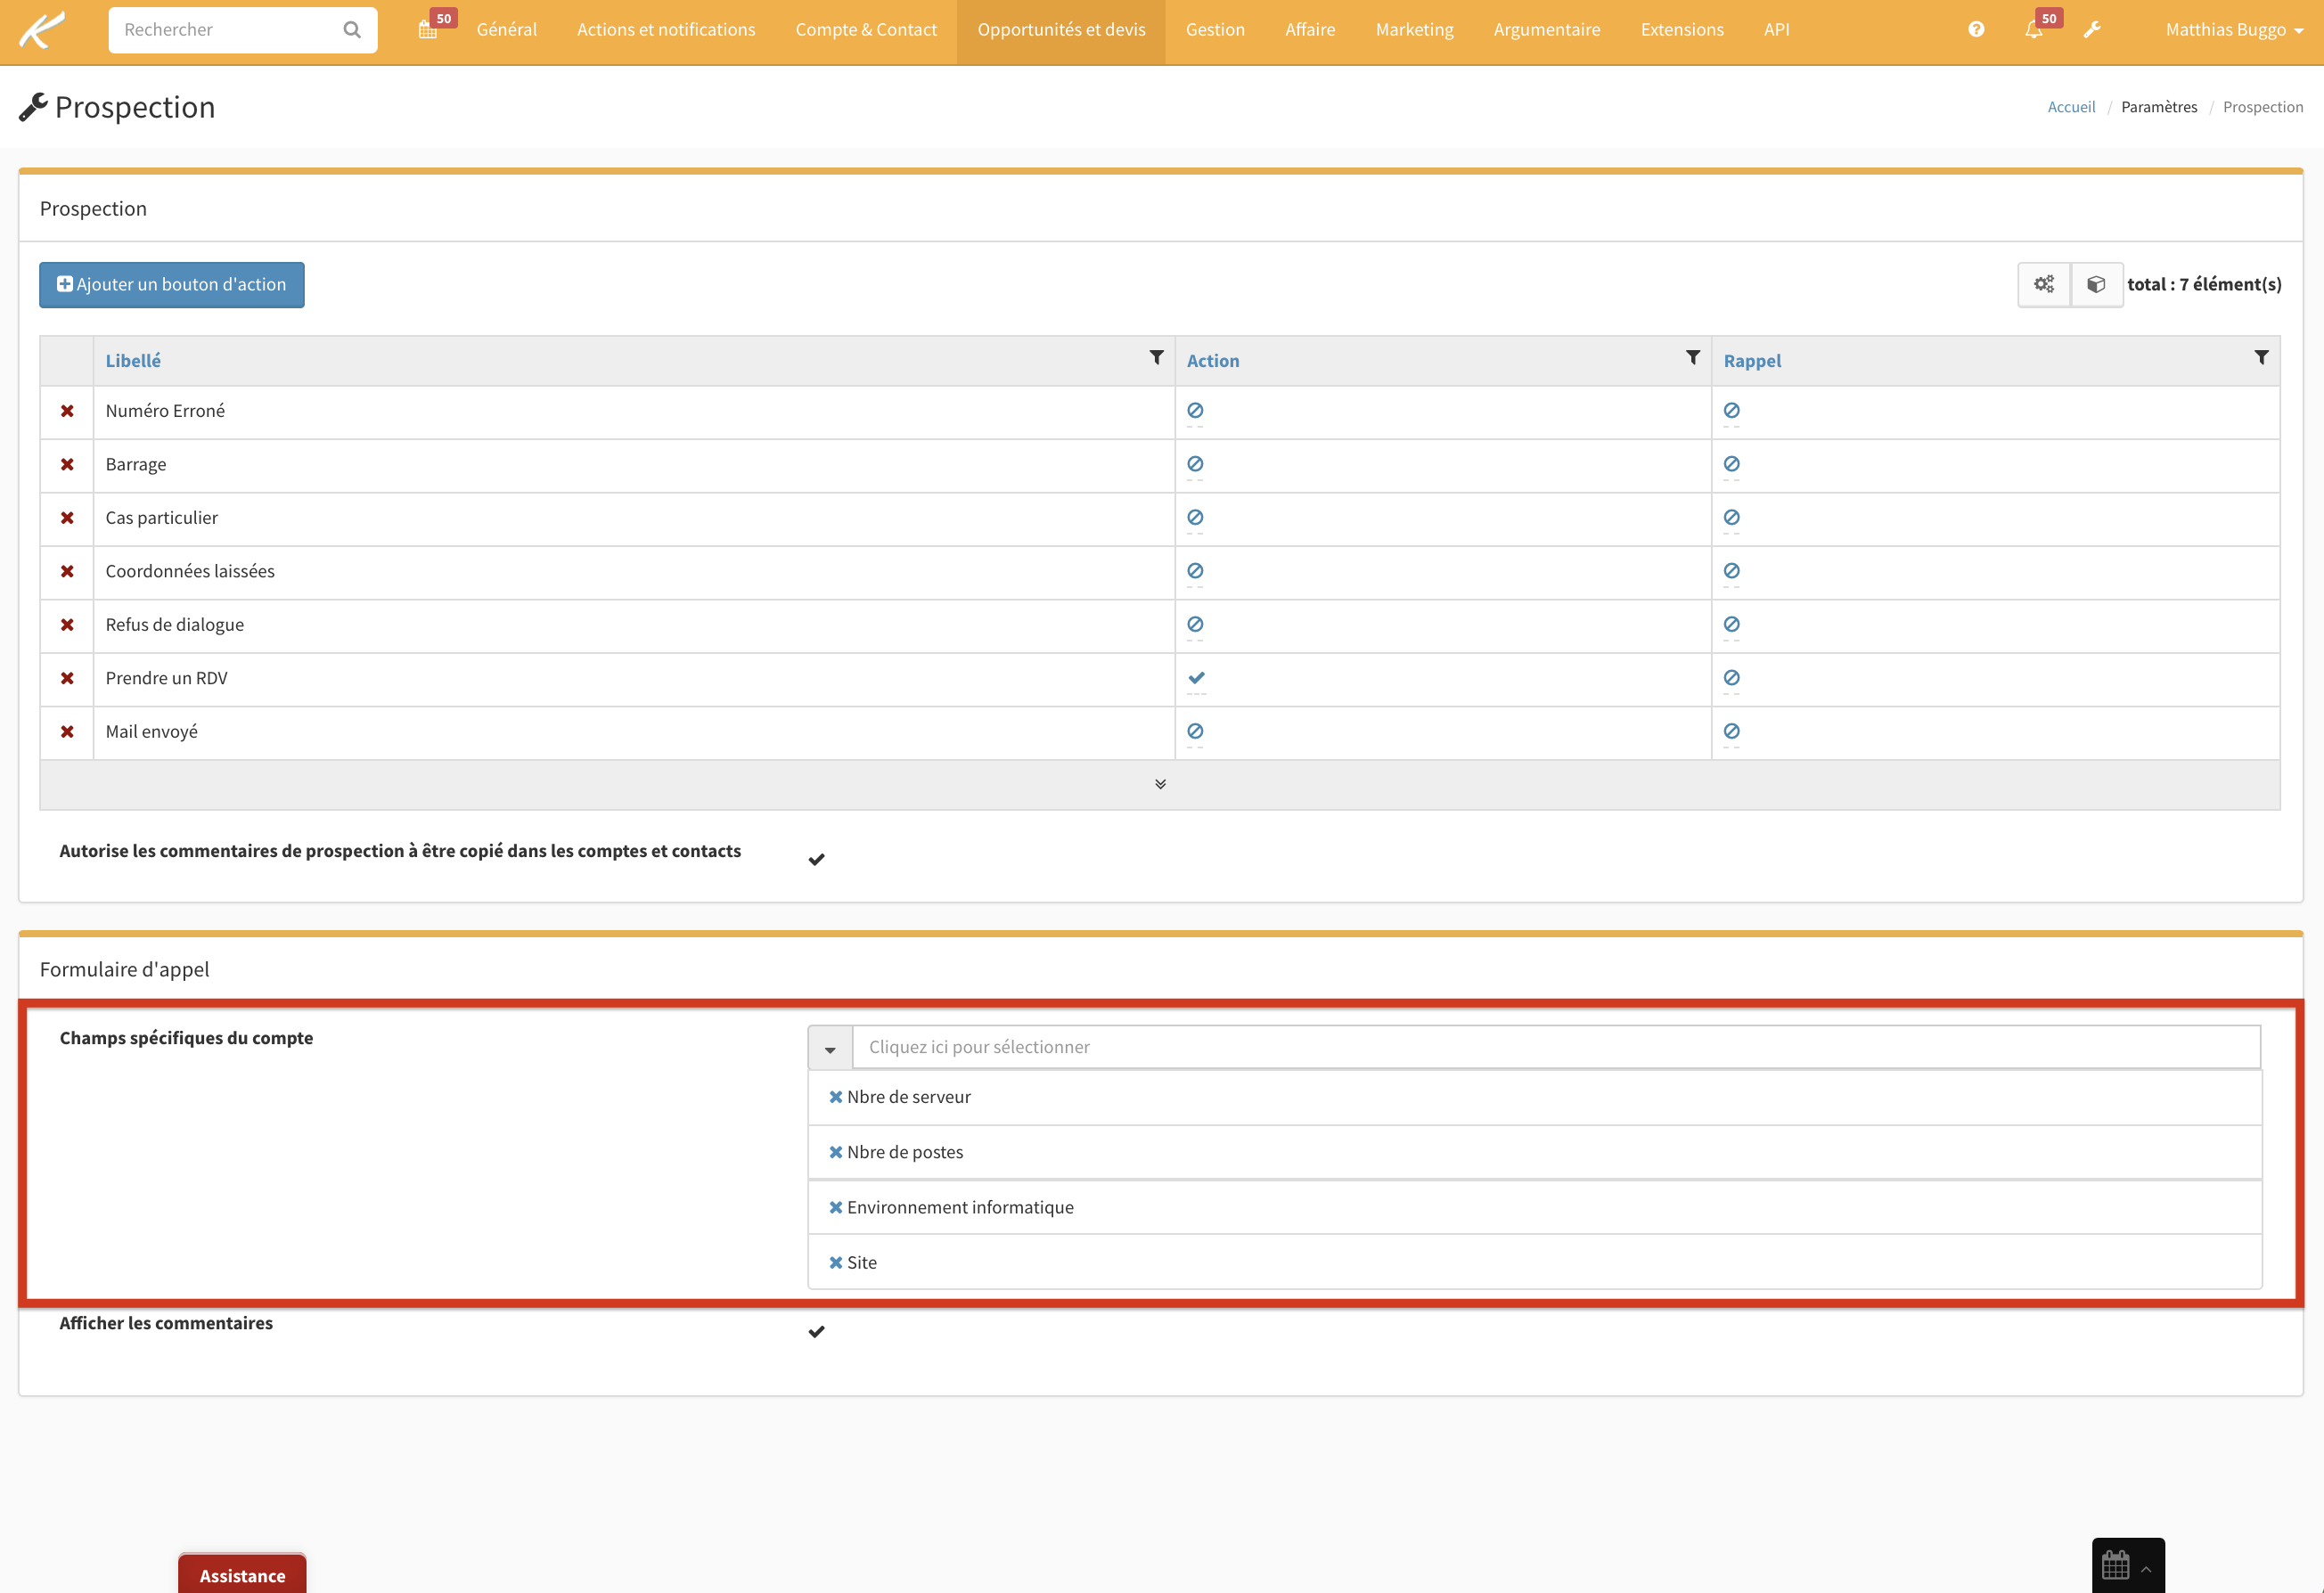This screenshot has height=1593, width=2324.
Task: Click the gears configuration icon above table
Action: pyautogui.click(x=2044, y=285)
